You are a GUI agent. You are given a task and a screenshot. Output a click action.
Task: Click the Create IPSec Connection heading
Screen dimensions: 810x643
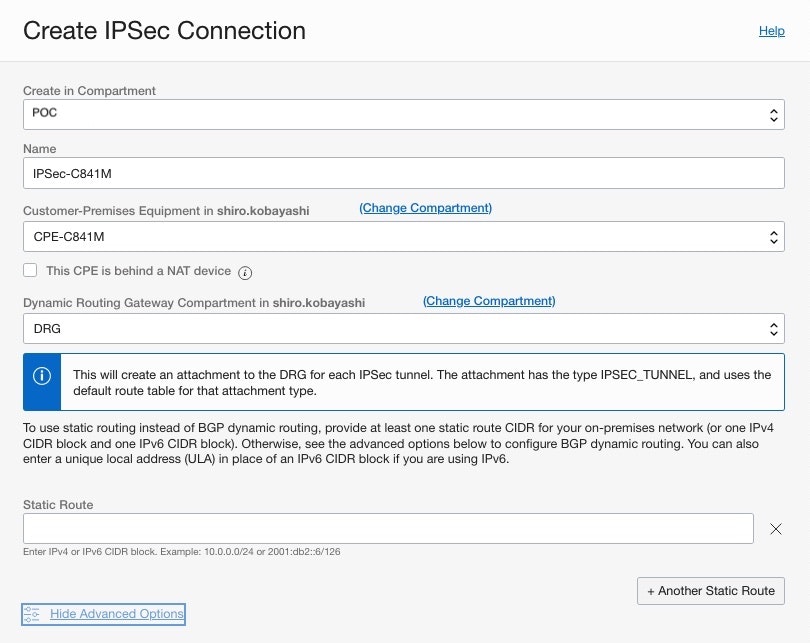tap(164, 31)
